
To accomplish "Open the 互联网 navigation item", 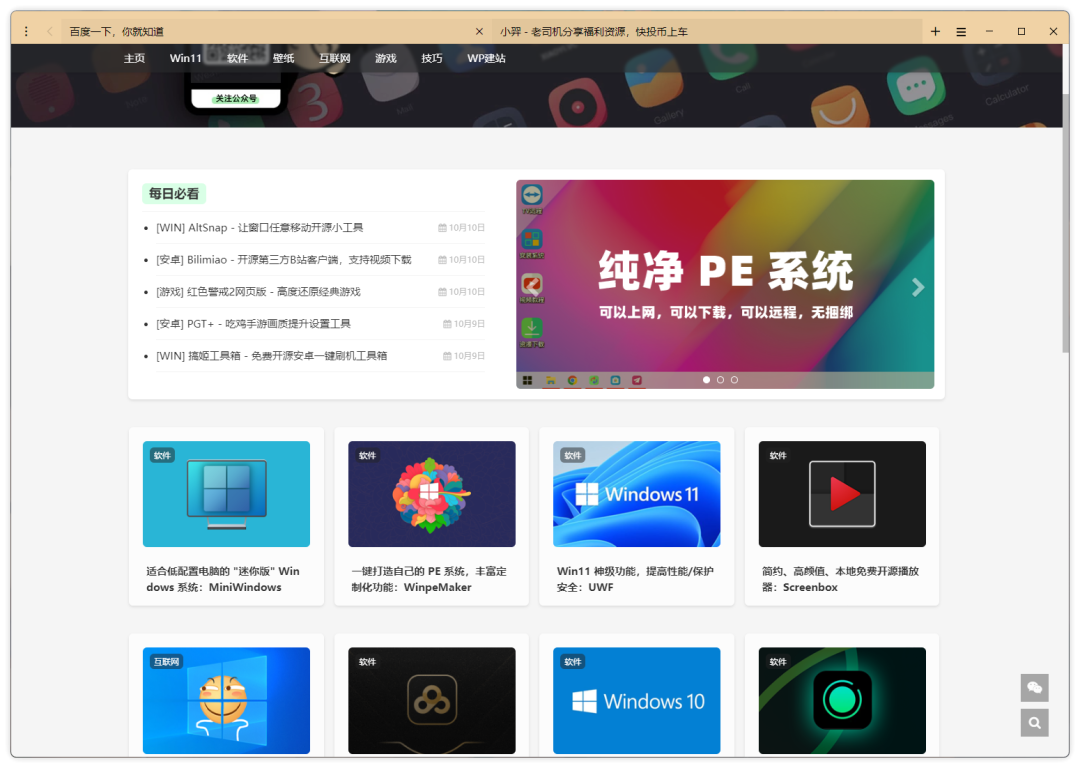I will pyautogui.click(x=335, y=58).
